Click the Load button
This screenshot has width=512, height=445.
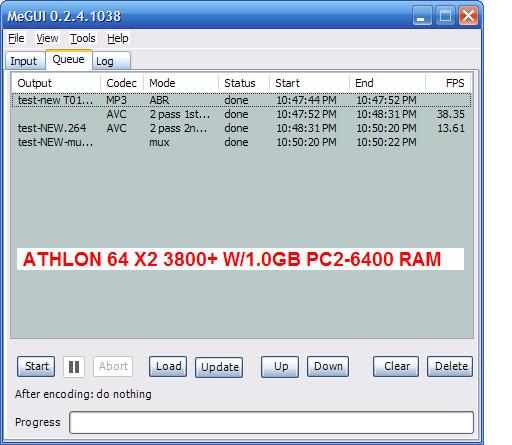168,367
